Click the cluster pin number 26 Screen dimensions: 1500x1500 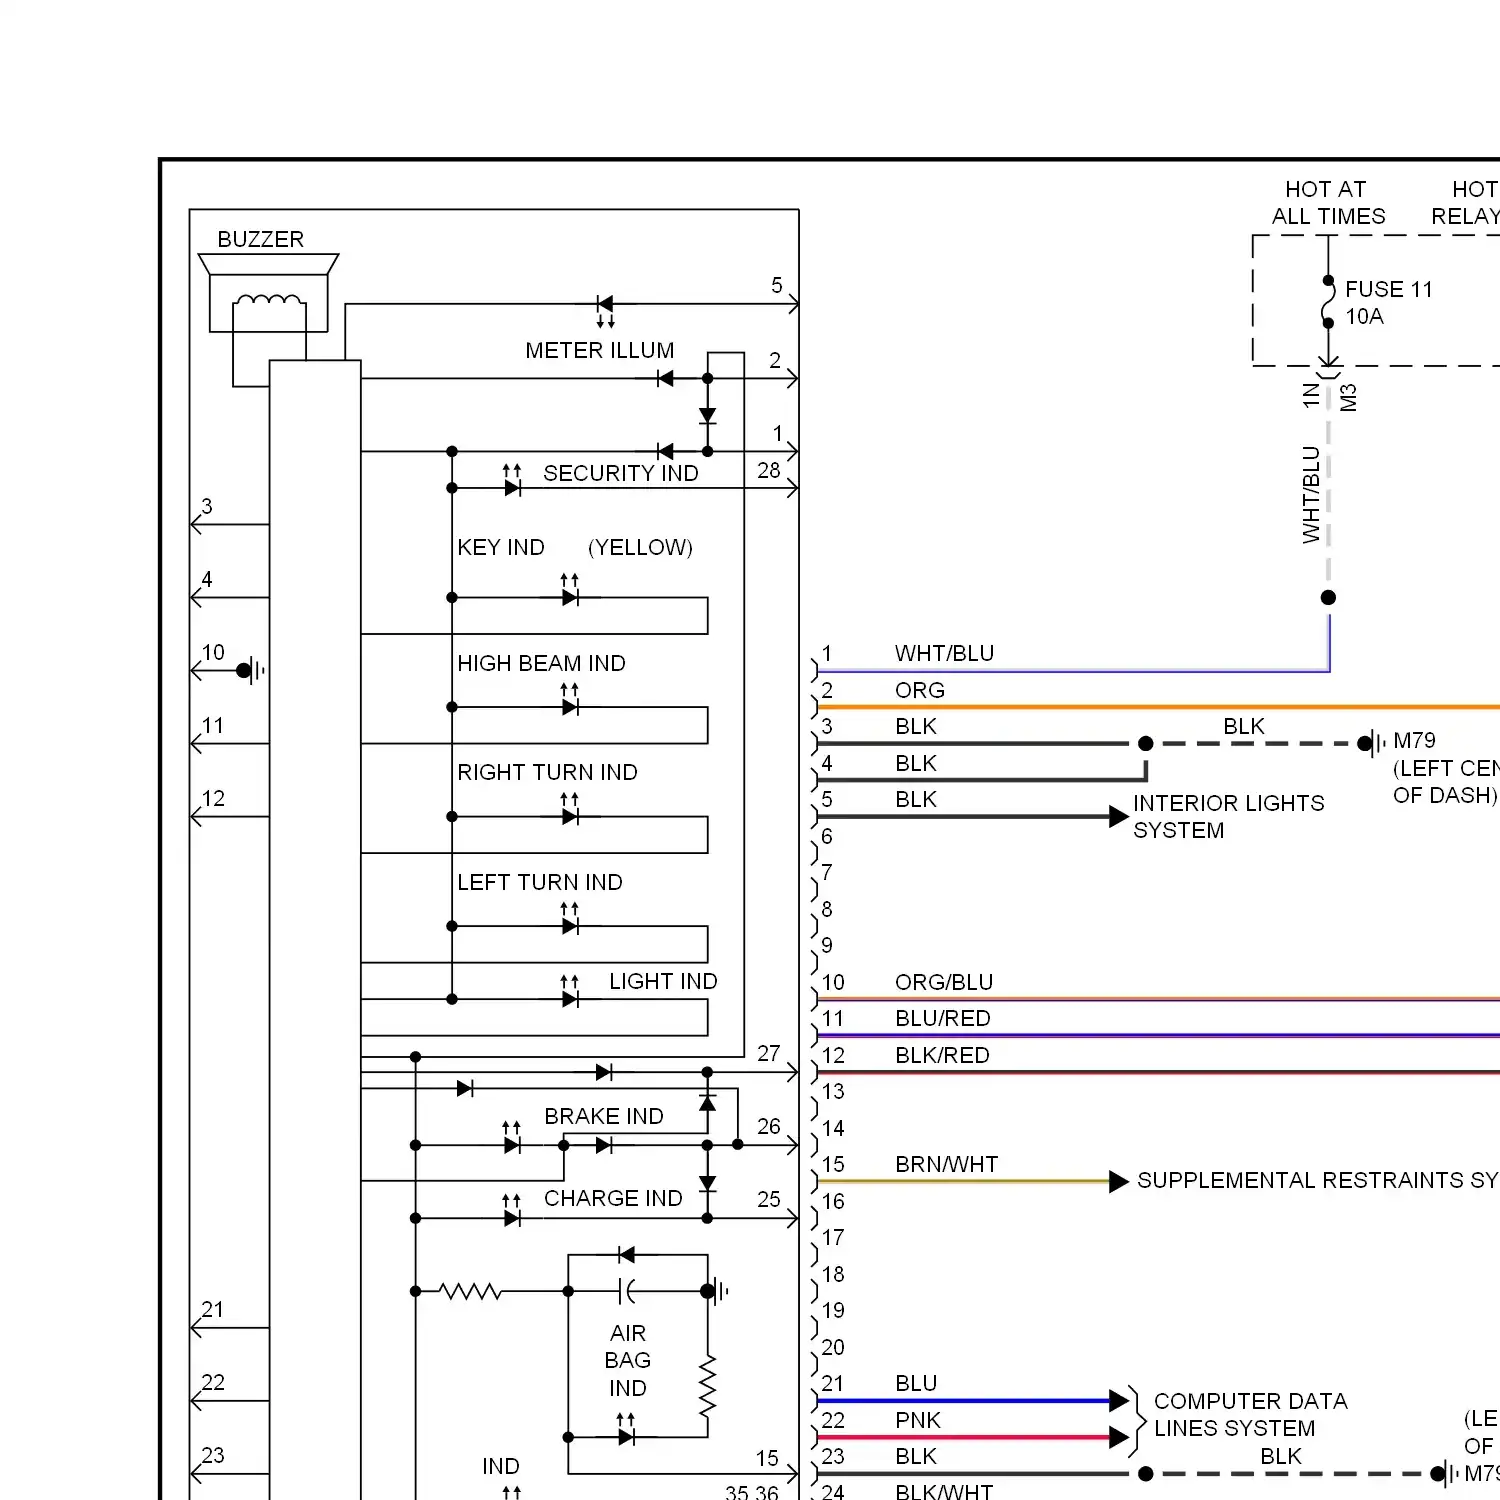tap(769, 1127)
